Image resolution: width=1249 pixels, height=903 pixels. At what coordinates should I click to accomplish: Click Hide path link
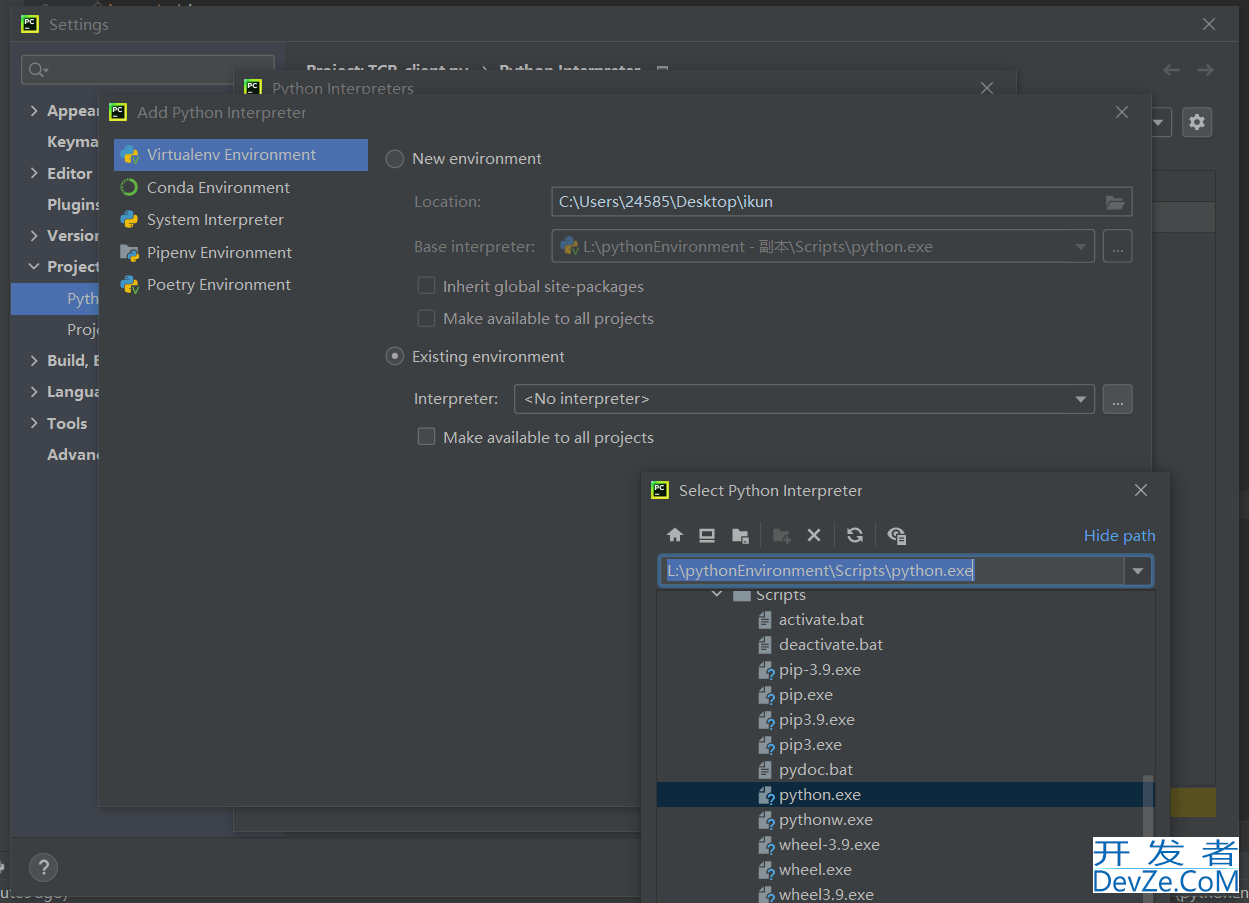(x=1119, y=536)
